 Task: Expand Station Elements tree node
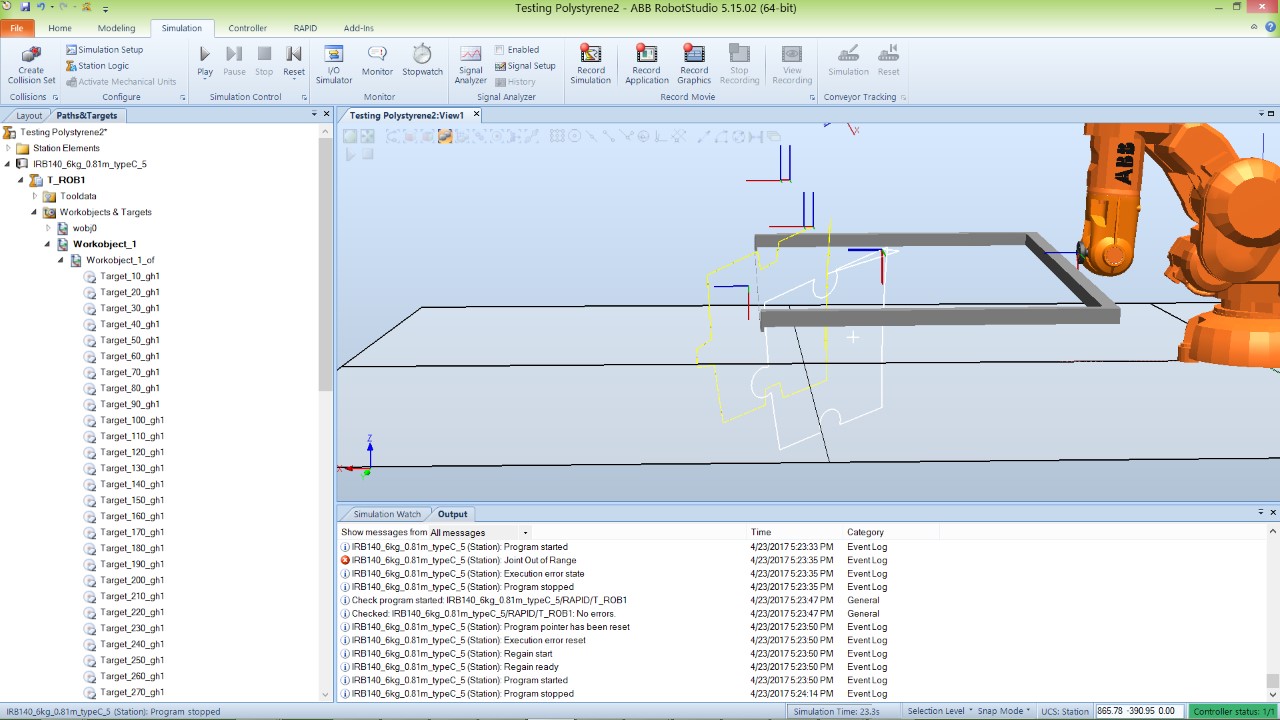8,148
